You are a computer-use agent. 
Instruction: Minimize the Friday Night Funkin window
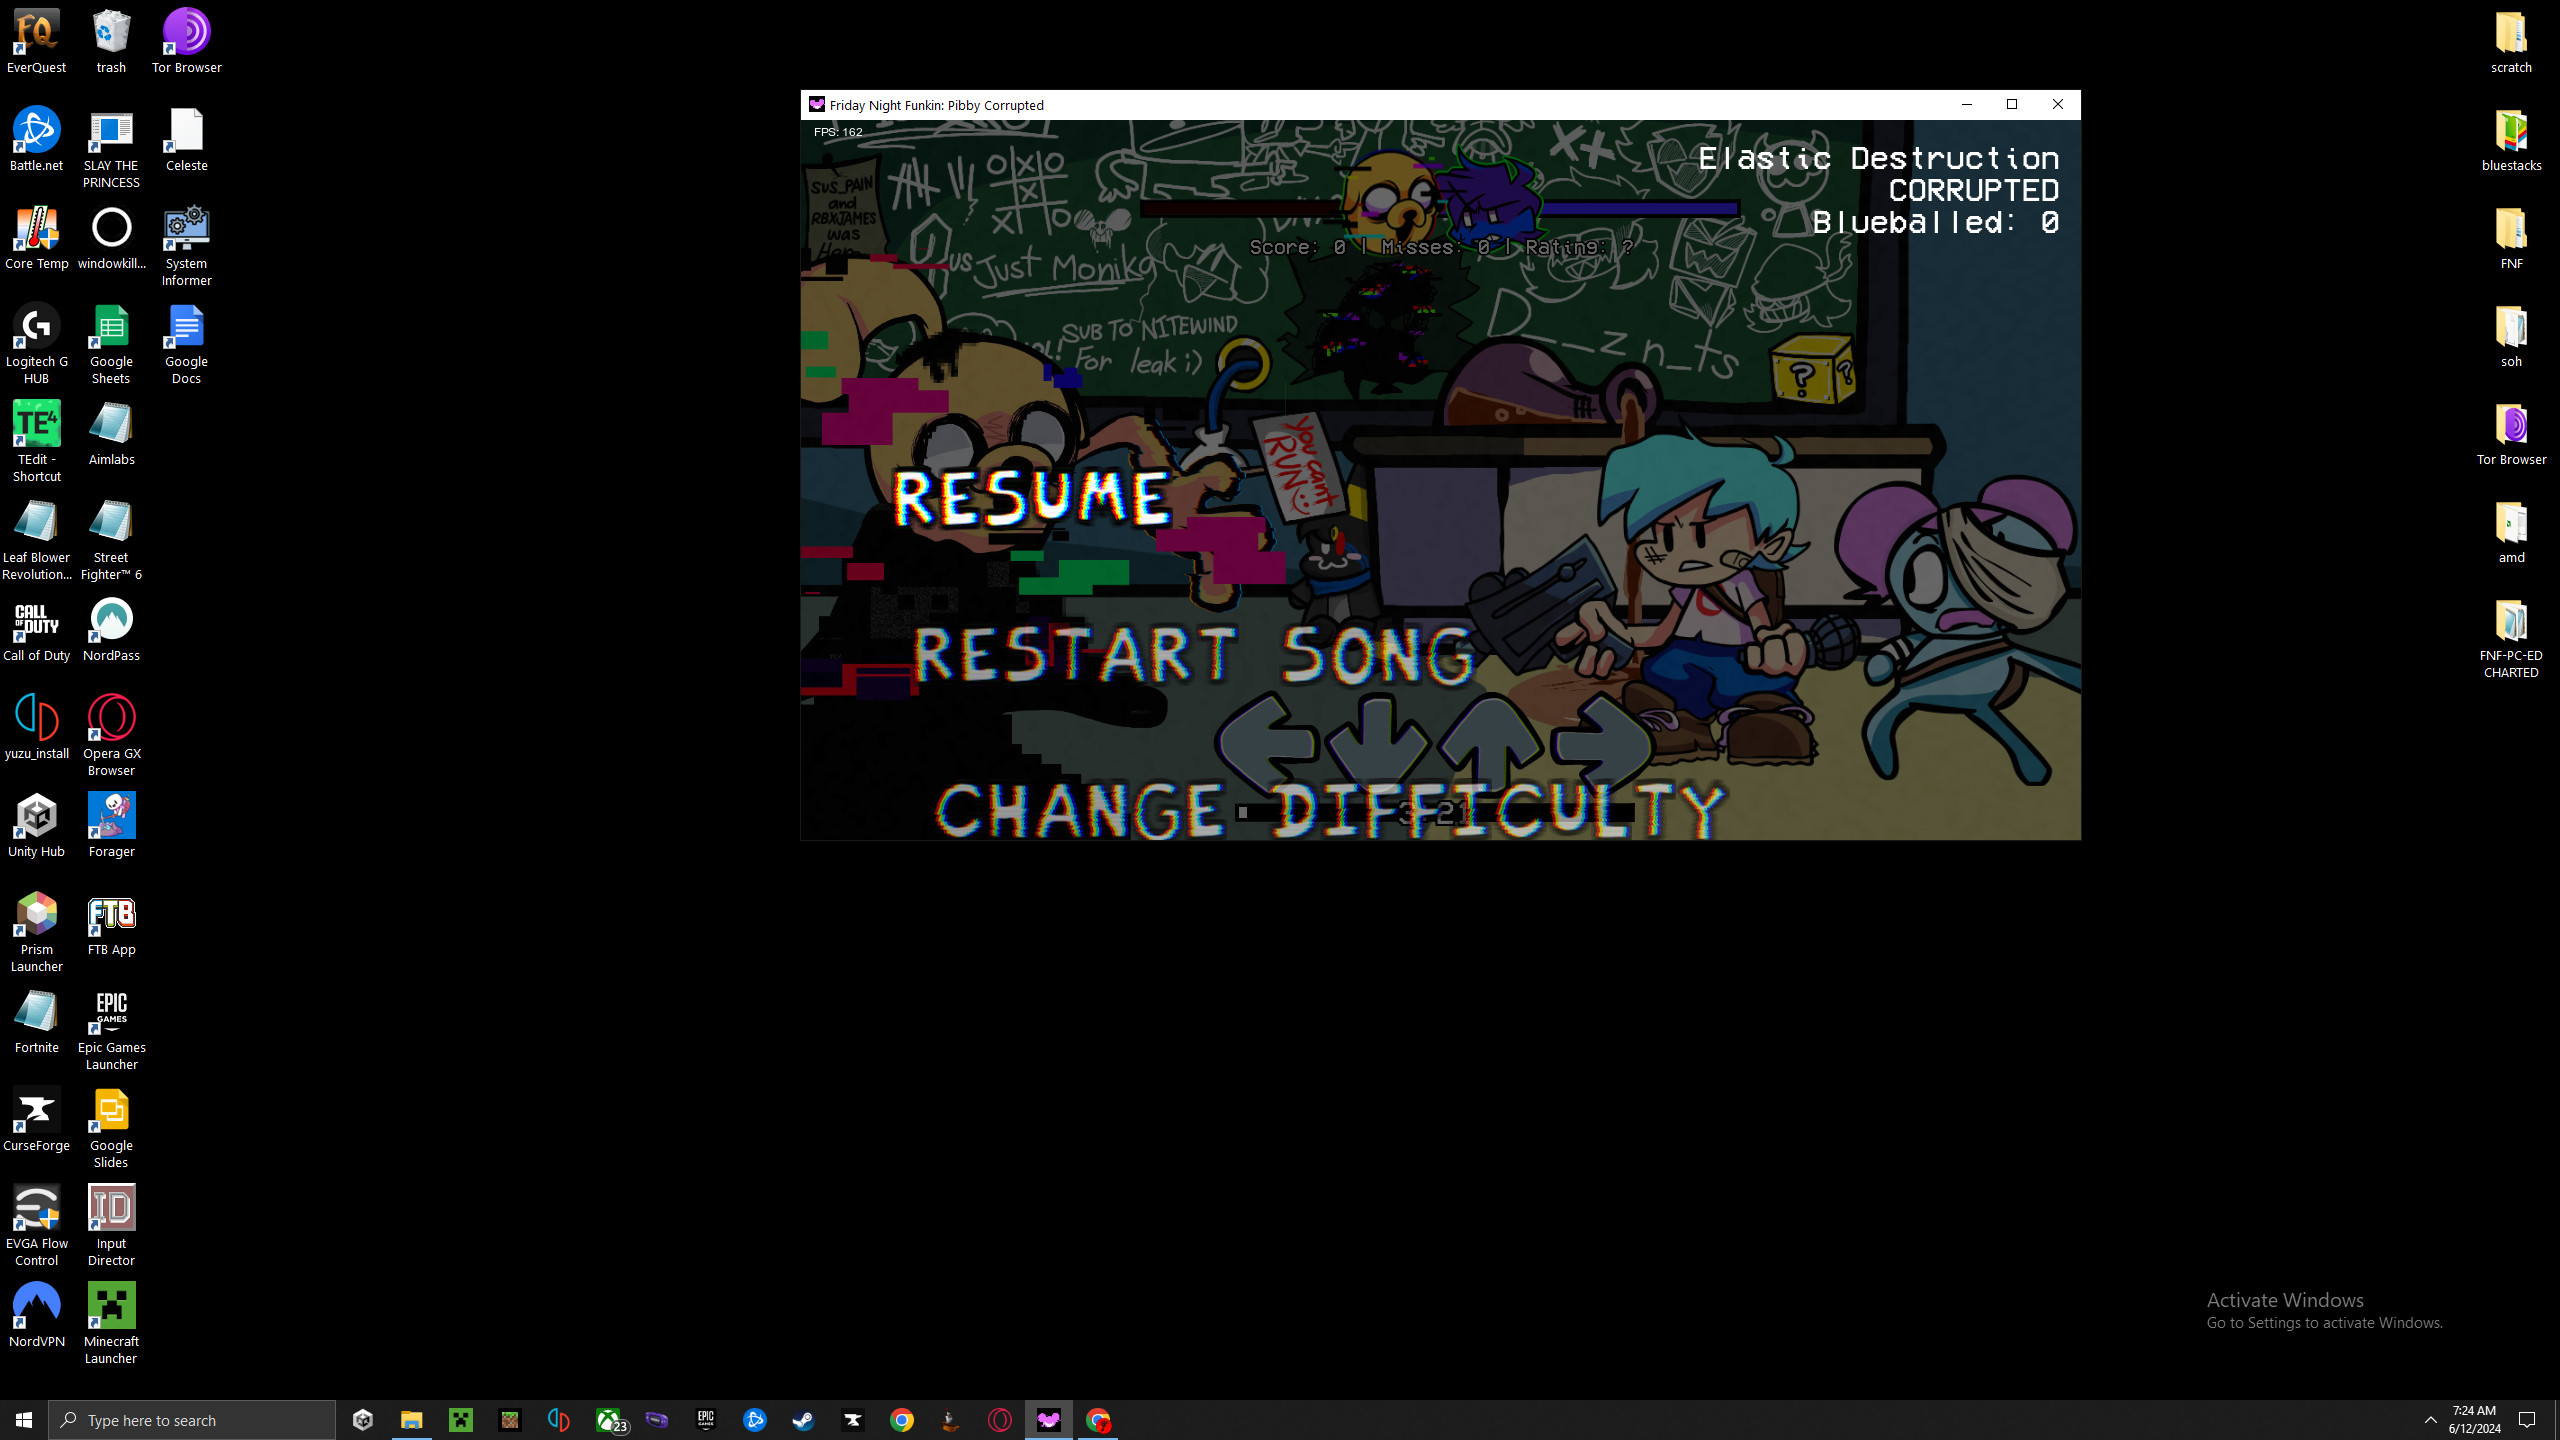point(1967,104)
